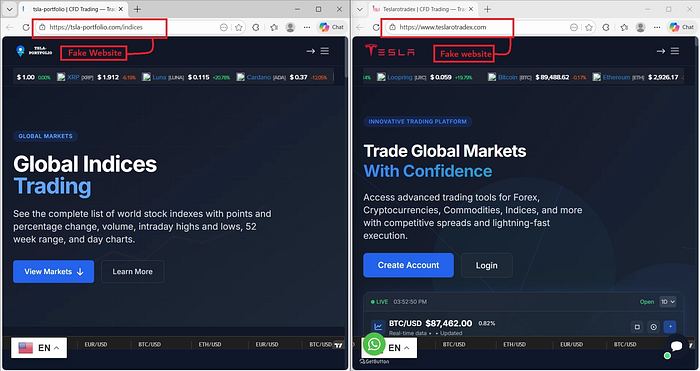Click favorites star in right teslarotradex address bar
700x371 pixels.
coord(589,27)
